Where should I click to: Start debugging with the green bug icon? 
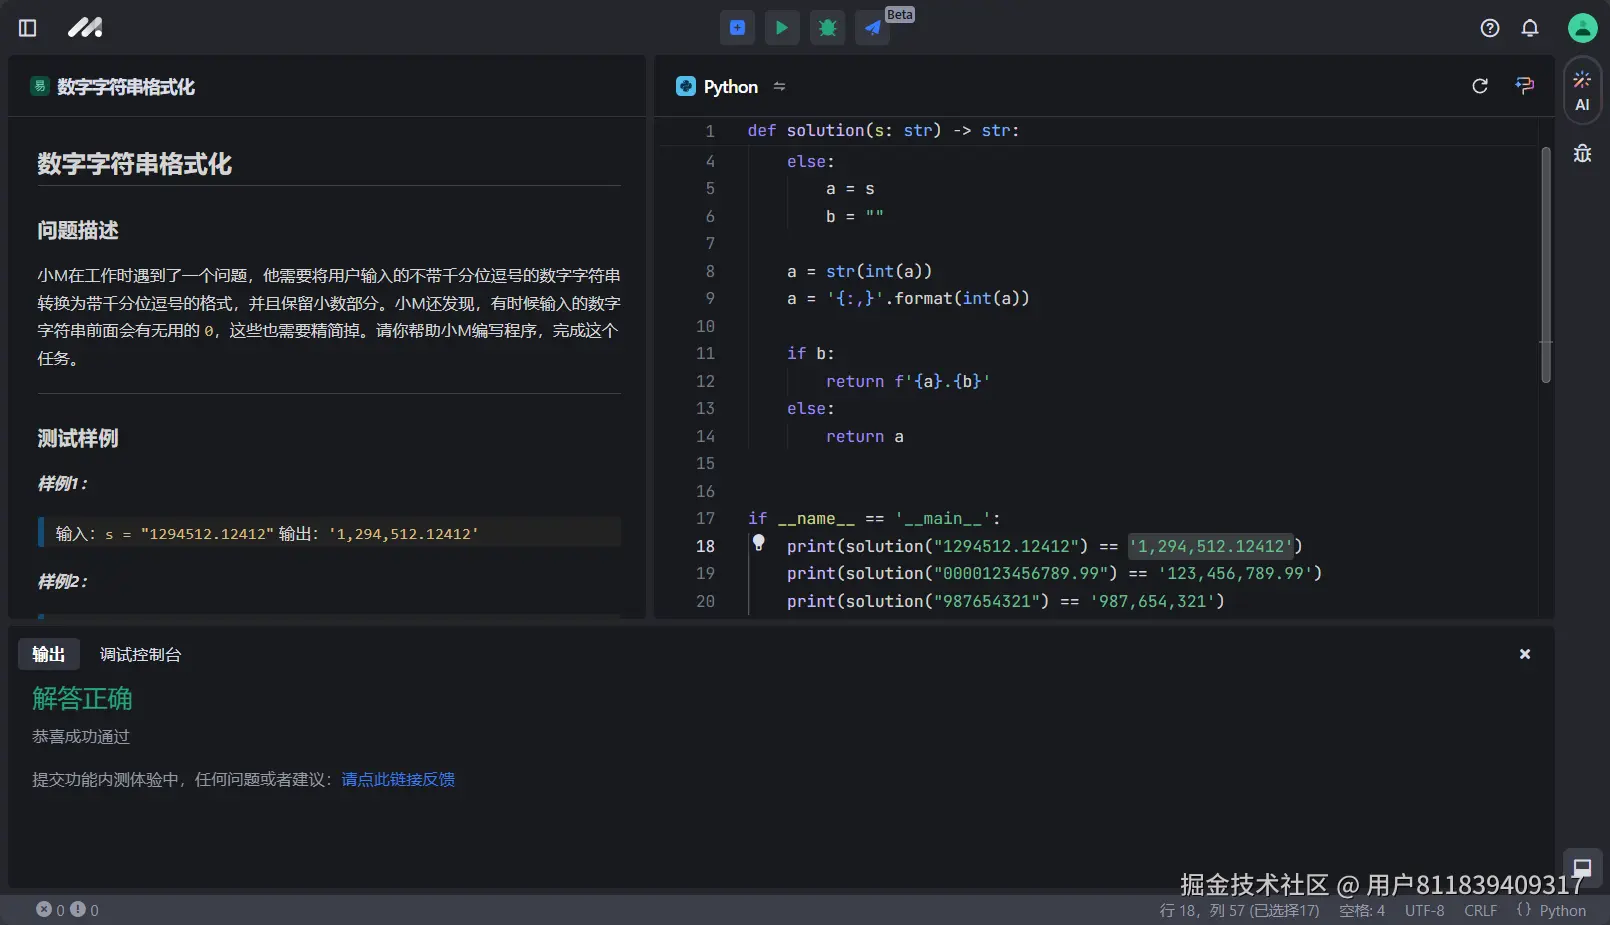point(827,28)
